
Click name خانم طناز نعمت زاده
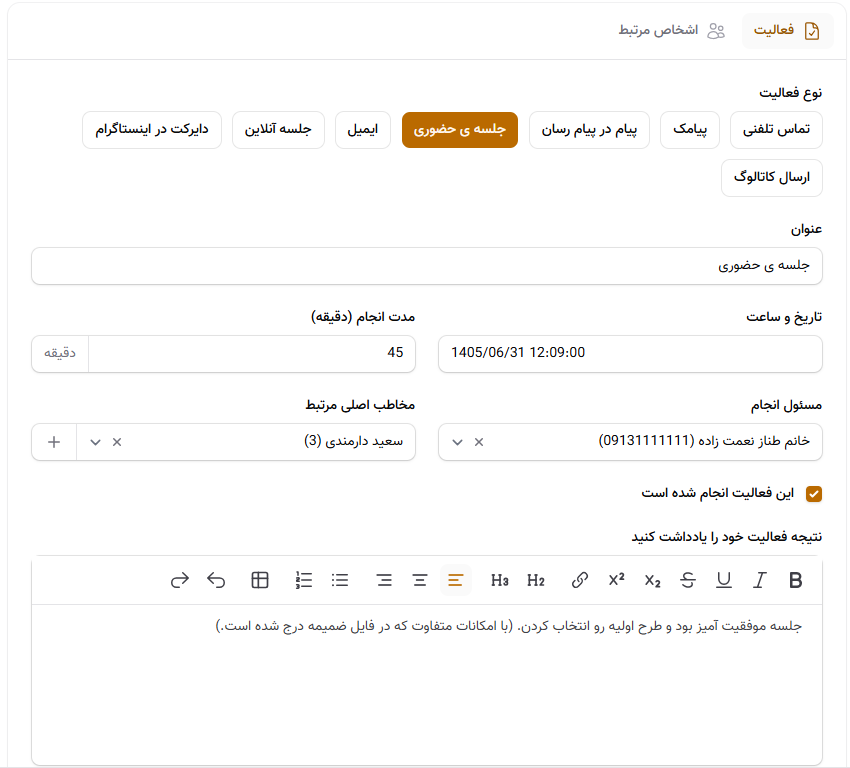pos(752,441)
